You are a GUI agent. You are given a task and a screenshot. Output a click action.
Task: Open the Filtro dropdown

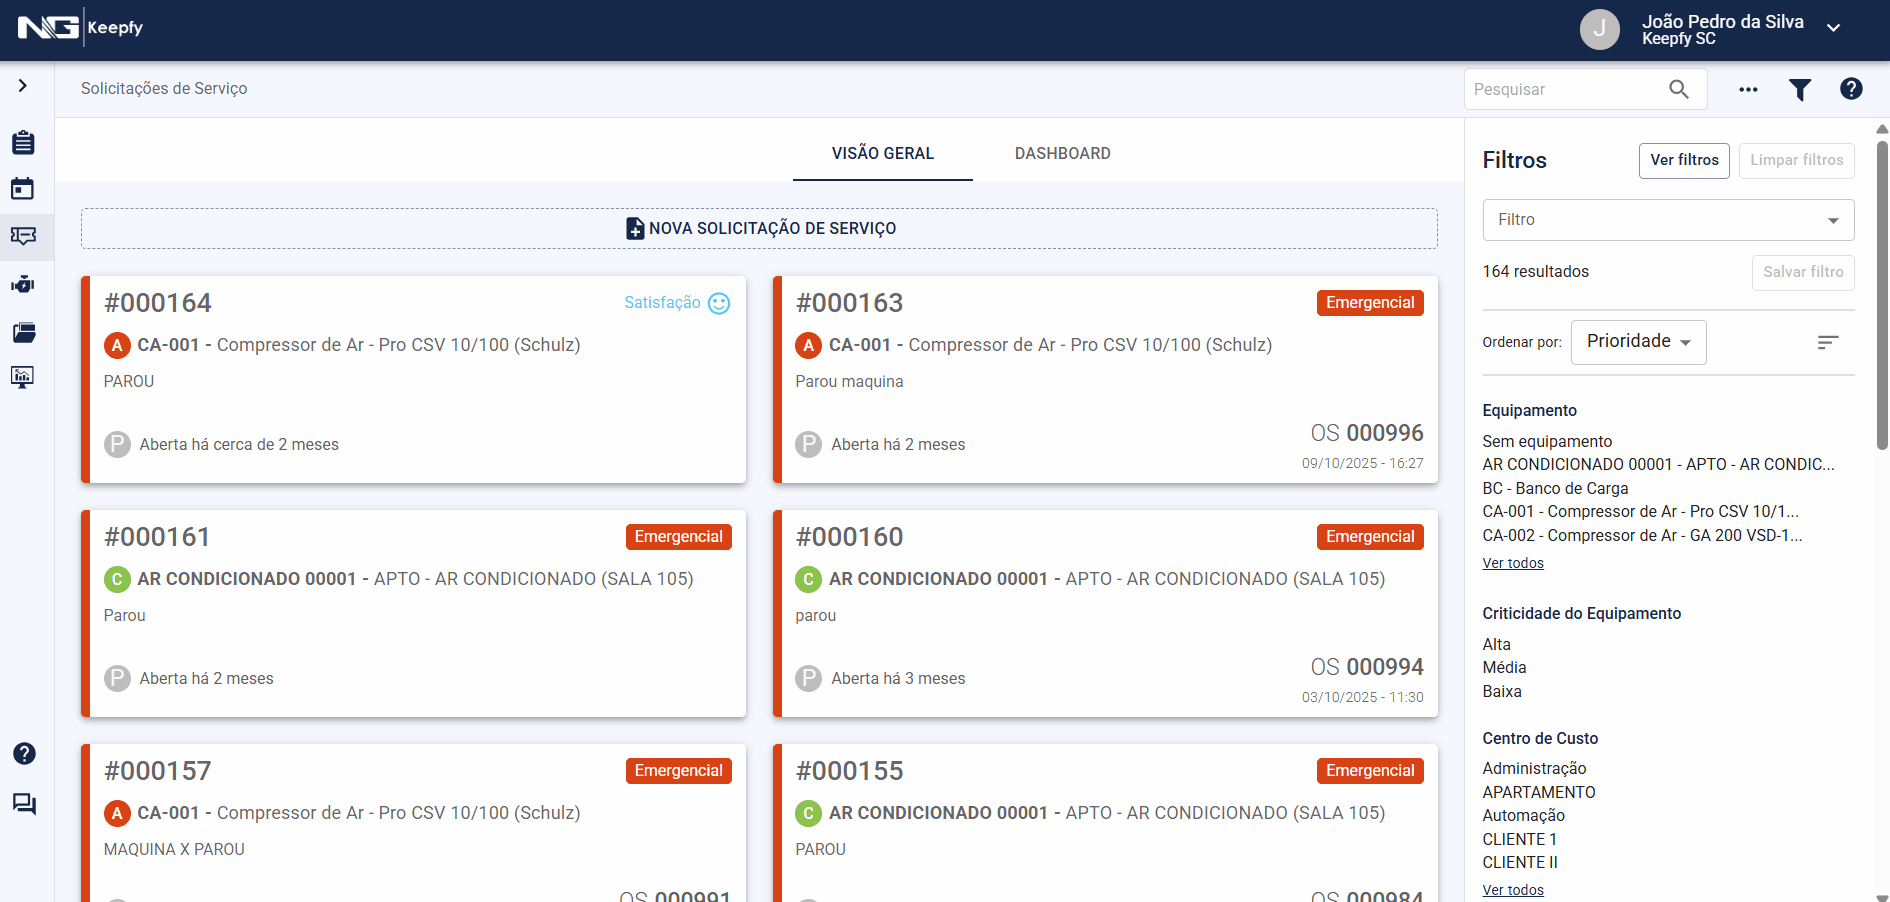(1667, 220)
